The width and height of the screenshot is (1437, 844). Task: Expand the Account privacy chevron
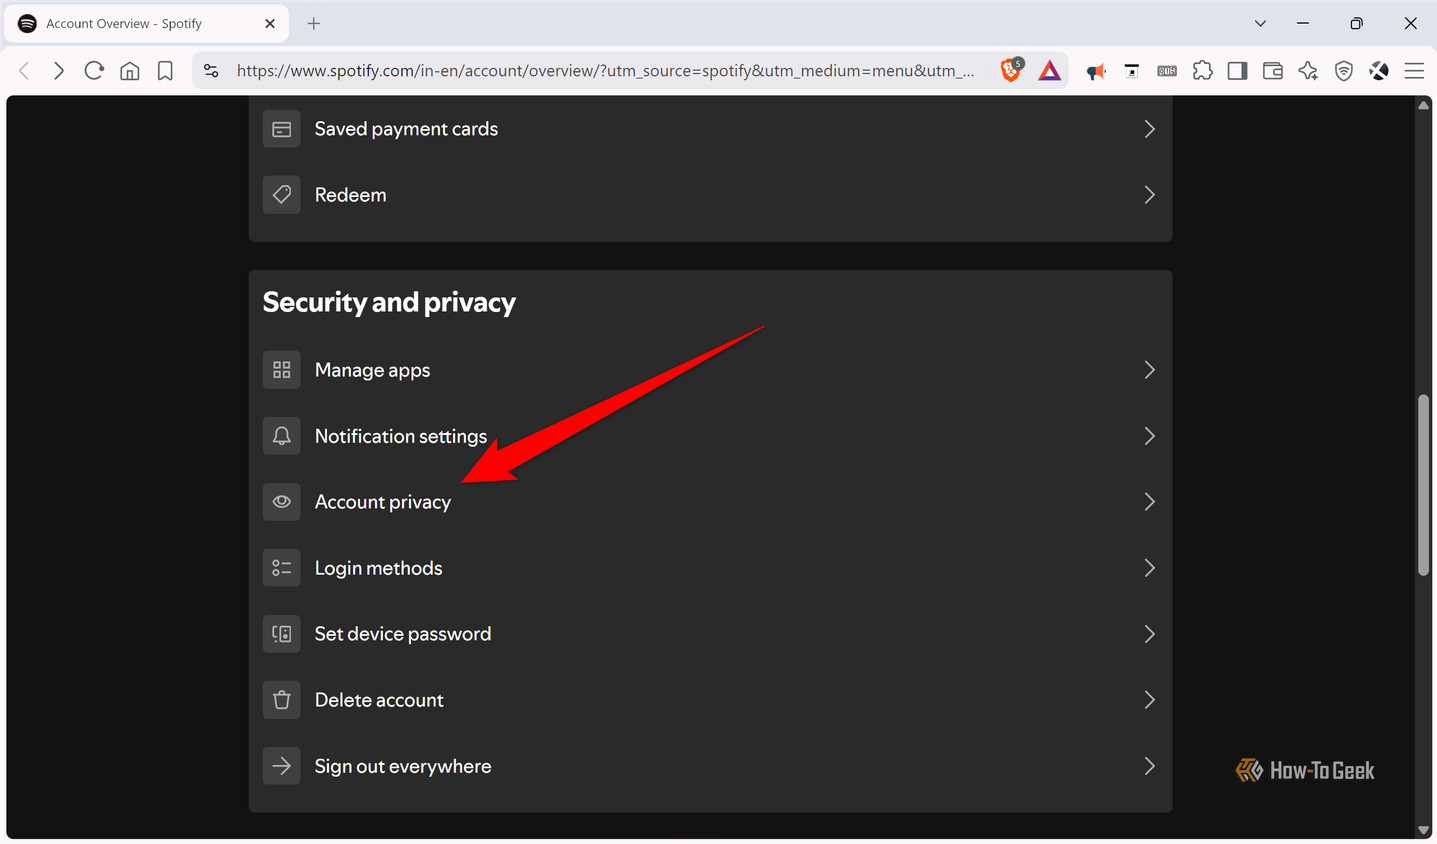1149,502
